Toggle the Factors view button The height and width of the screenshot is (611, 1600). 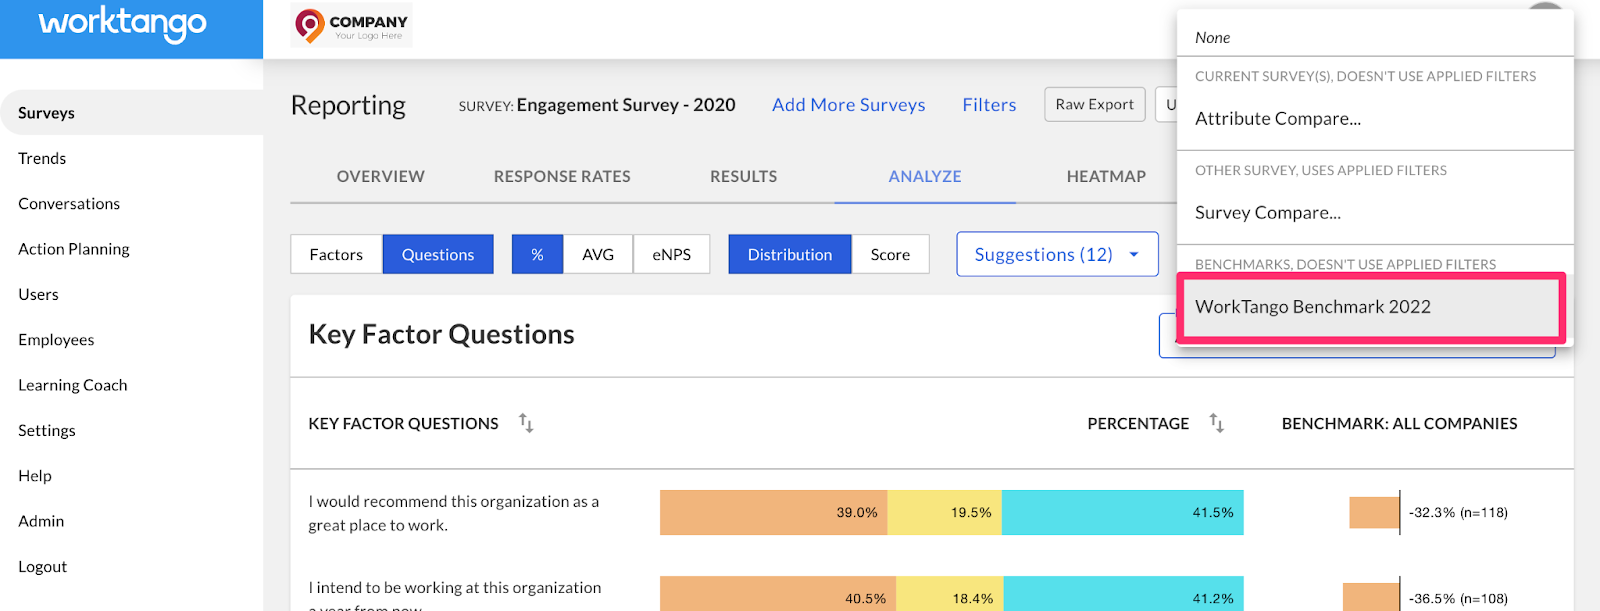pyautogui.click(x=336, y=254)
